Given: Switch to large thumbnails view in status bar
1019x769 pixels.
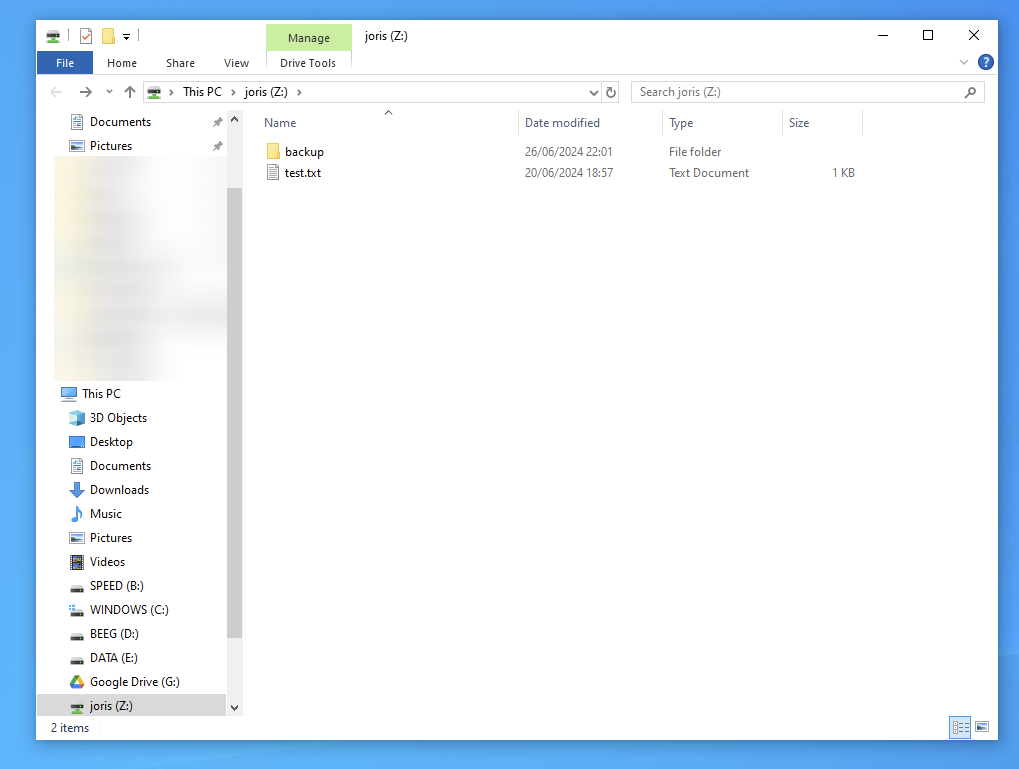Looking at the screenshot, I should tap(982, 727).
